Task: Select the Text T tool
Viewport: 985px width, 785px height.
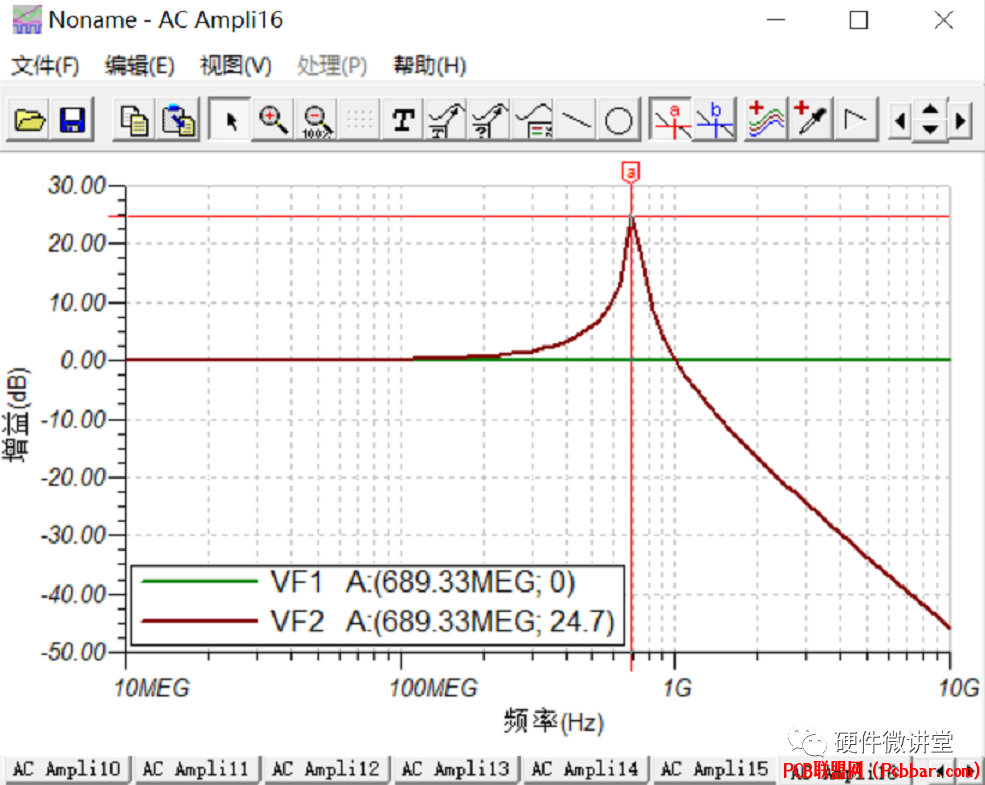Action: (403, 119)
